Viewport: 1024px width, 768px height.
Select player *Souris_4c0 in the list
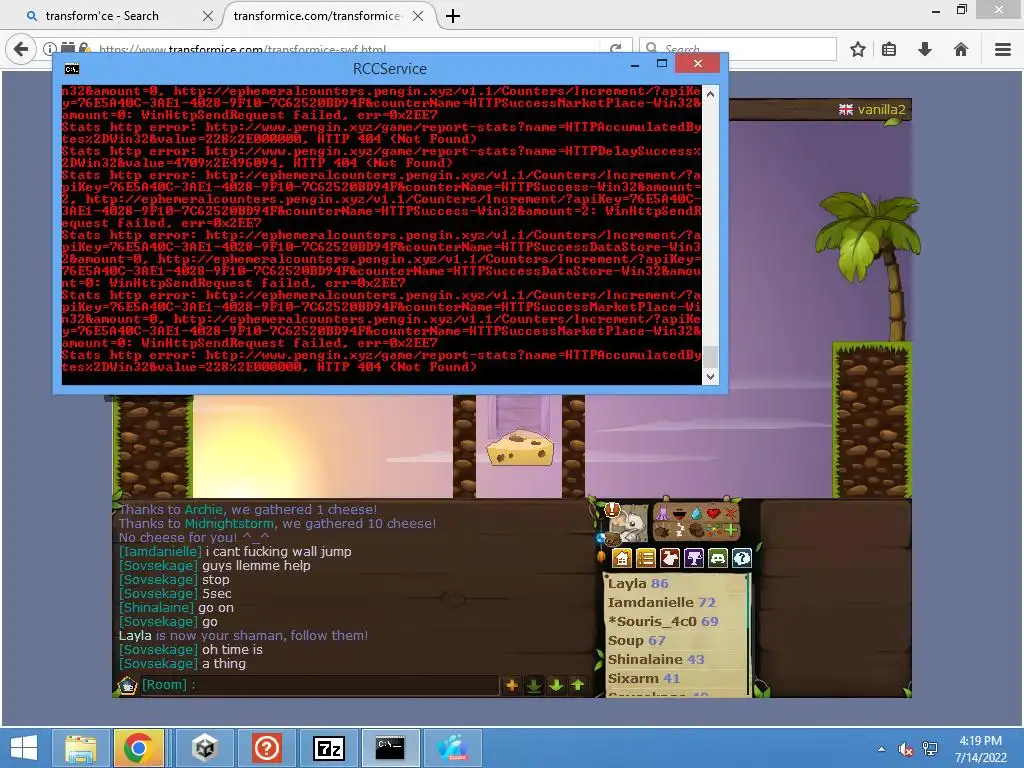pos(663,621)
